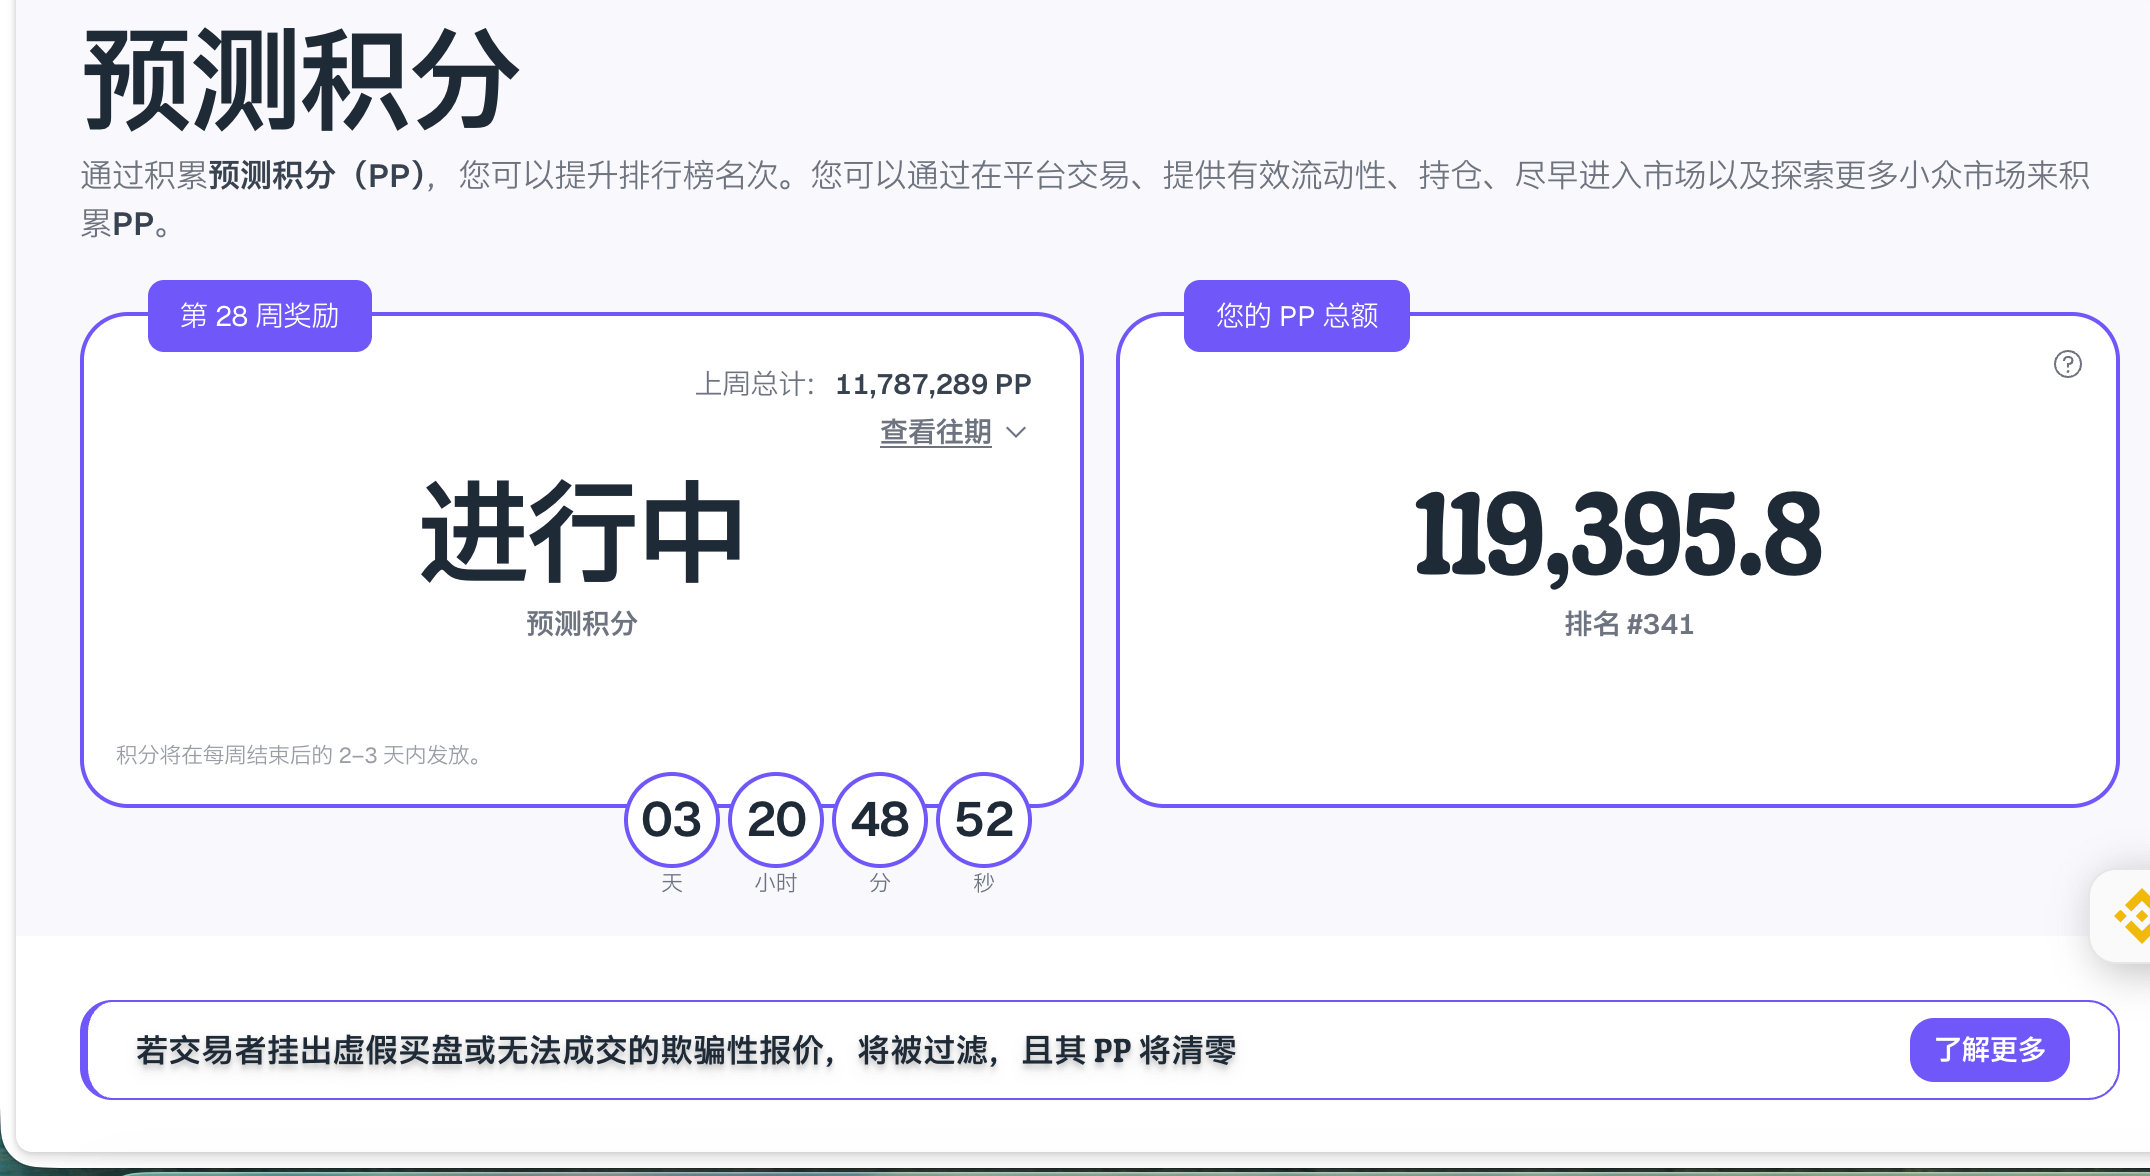Image resolution: width=2150 pixels, height=1176 pixels.
Task: Click the 上周总计 label
Action: [755, 384]
